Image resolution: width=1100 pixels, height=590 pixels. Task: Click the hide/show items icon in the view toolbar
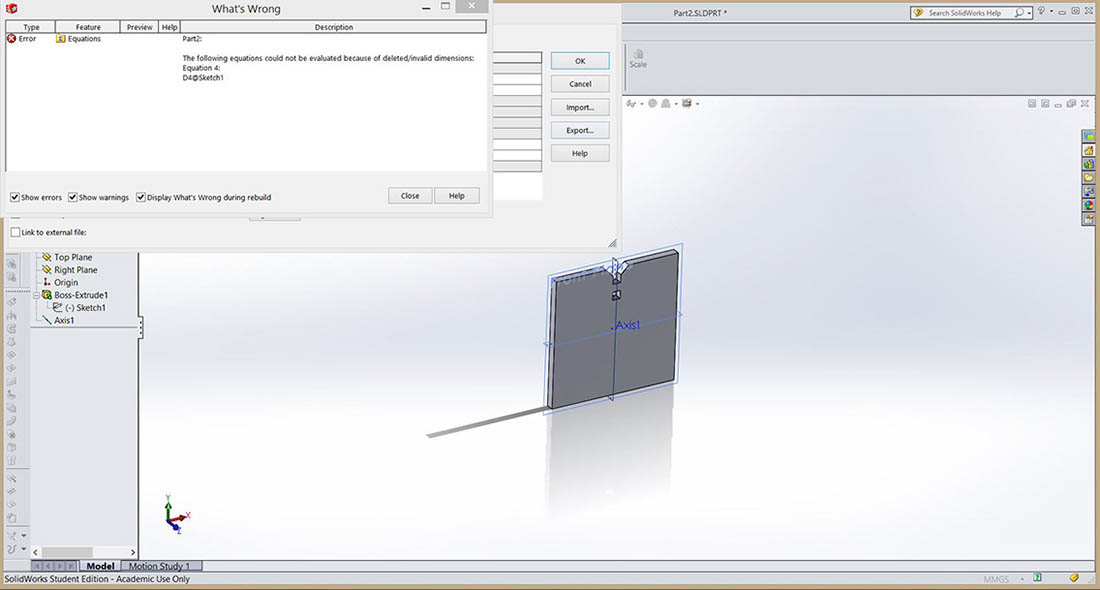point(631,104)
